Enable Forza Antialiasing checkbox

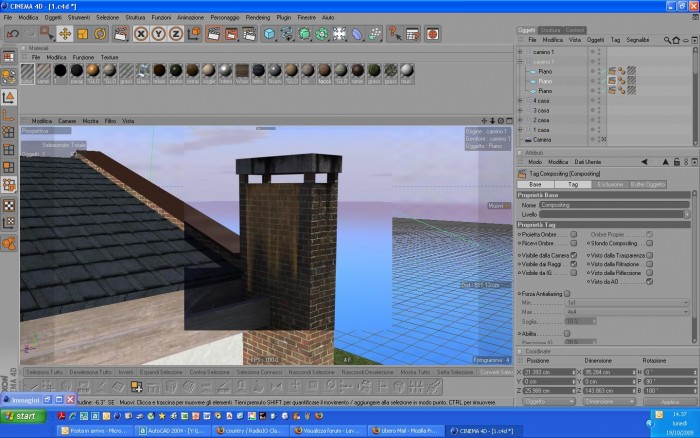click(x=567, y=294)
